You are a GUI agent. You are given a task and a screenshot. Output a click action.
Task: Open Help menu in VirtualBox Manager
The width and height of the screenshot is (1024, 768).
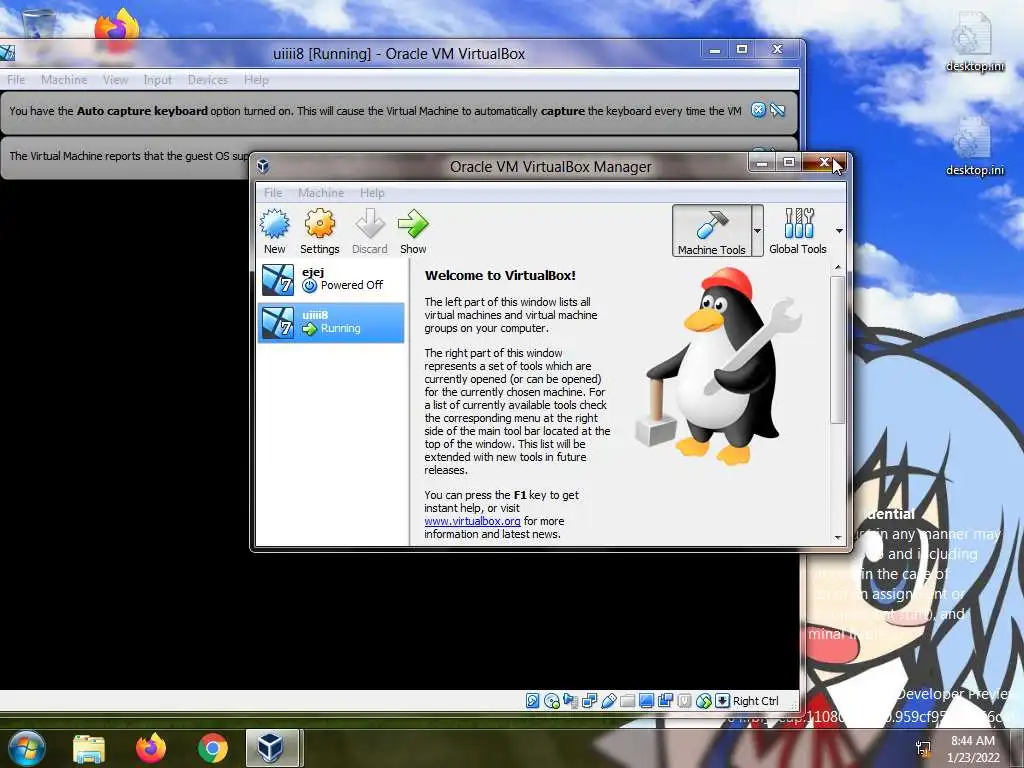tap(372, 193)
